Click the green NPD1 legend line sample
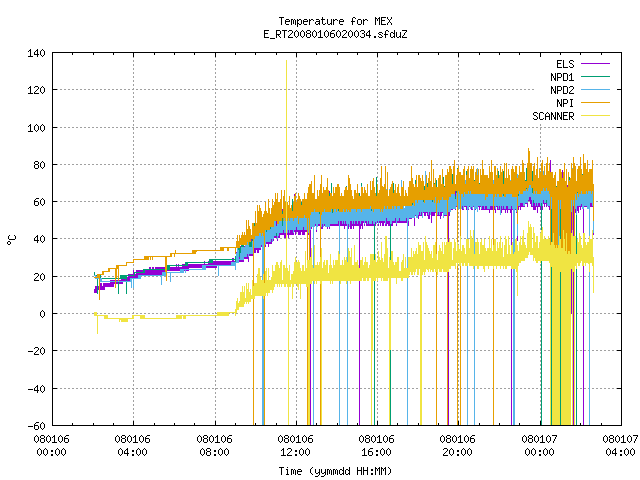640x480 pixels. [x=595, y=76]
